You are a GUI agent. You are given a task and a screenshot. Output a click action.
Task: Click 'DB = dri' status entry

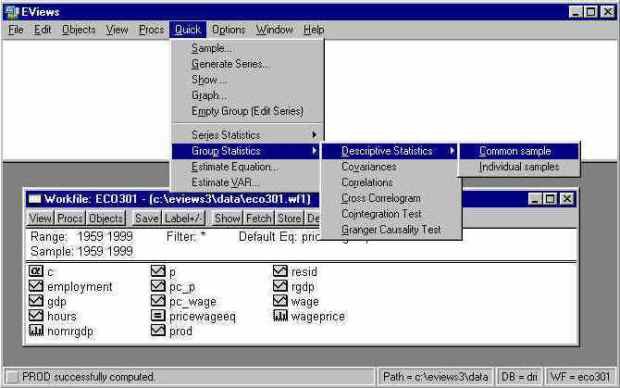click(519, 377)
